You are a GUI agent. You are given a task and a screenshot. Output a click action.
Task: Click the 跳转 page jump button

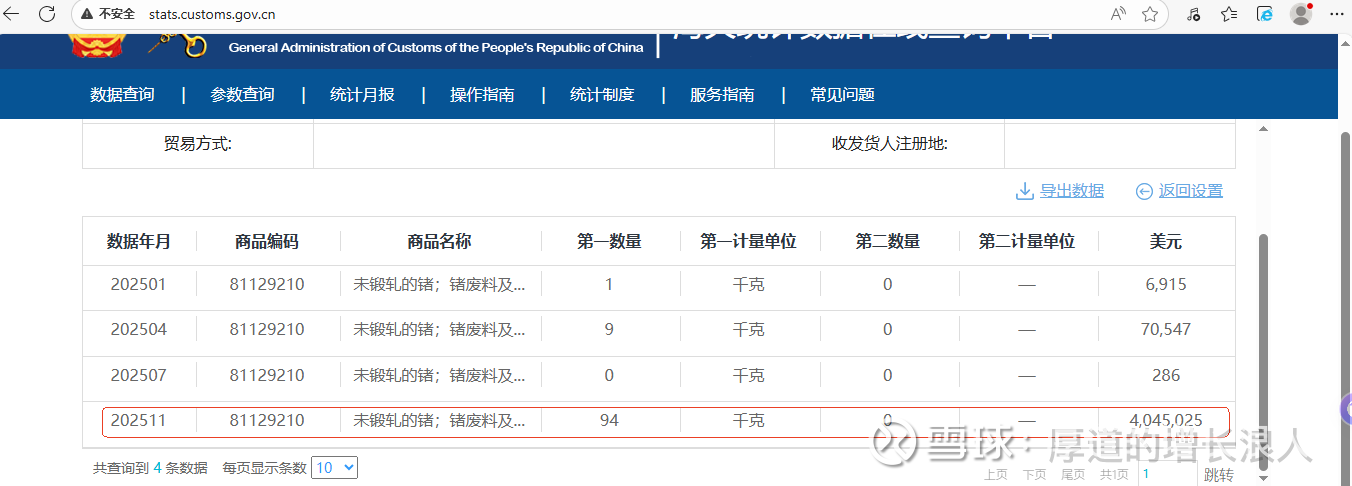1218,475
